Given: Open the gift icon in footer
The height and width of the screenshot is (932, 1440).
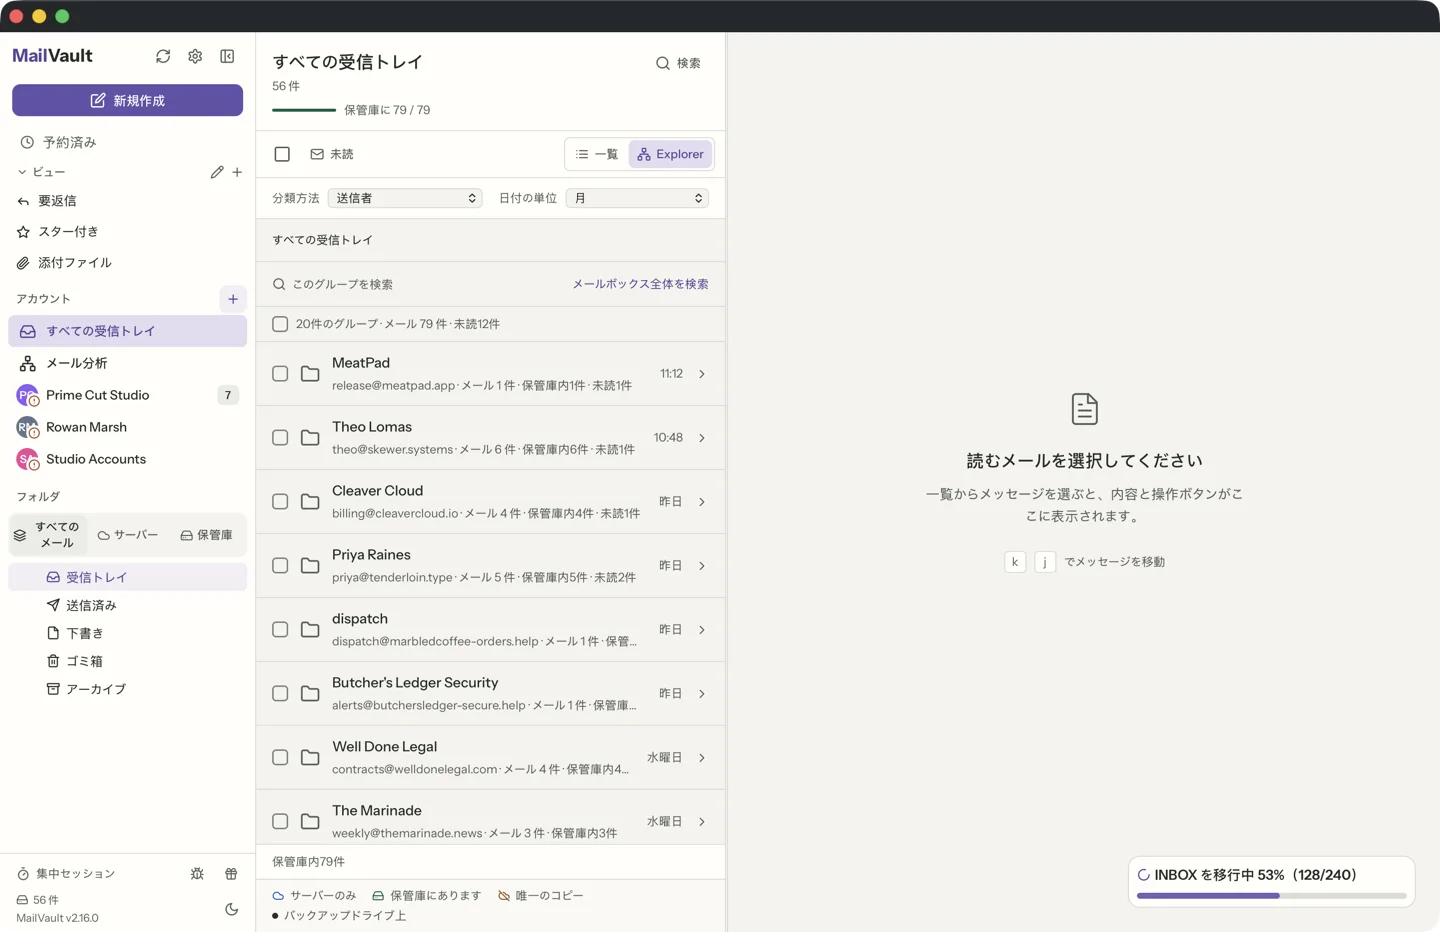Looking at the screenshot, I should [231, 874].
